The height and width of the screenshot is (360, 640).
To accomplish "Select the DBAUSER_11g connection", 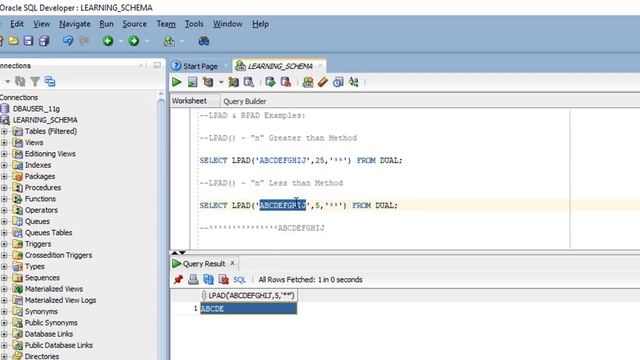I will [36, 109].
